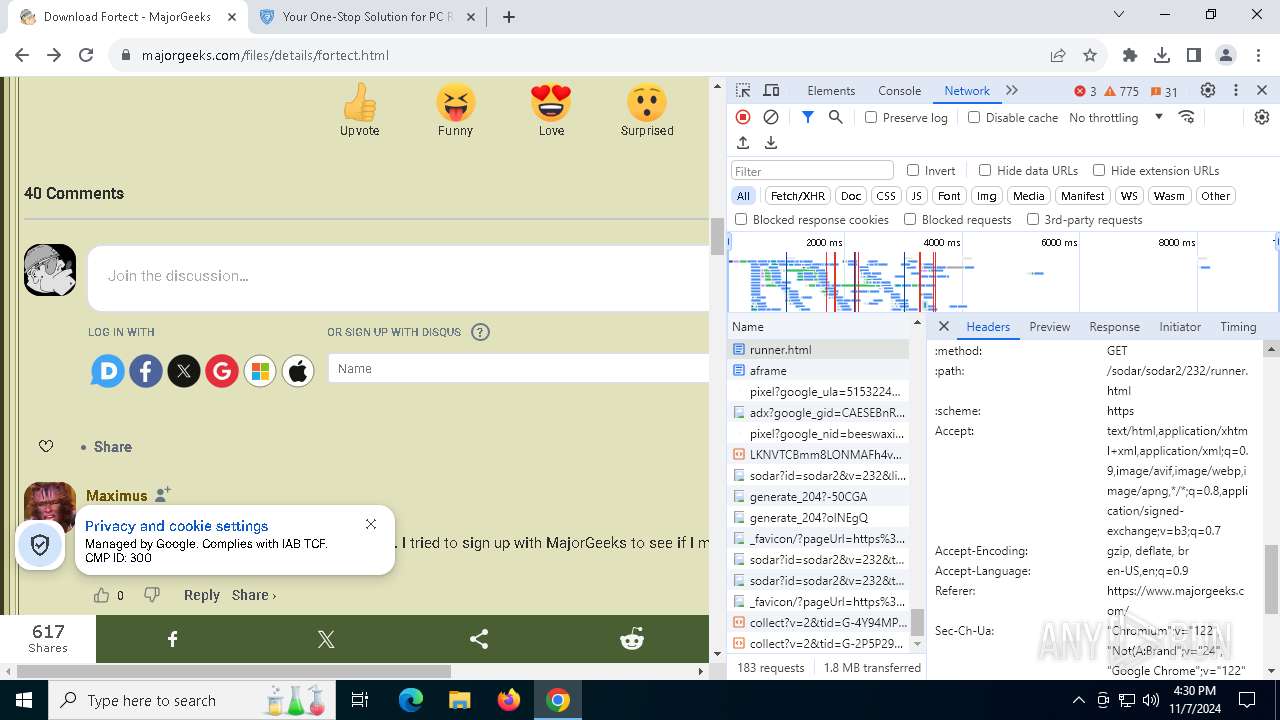Click the Join the discussion box
The image size is (1280, 720).
point(398,276)
